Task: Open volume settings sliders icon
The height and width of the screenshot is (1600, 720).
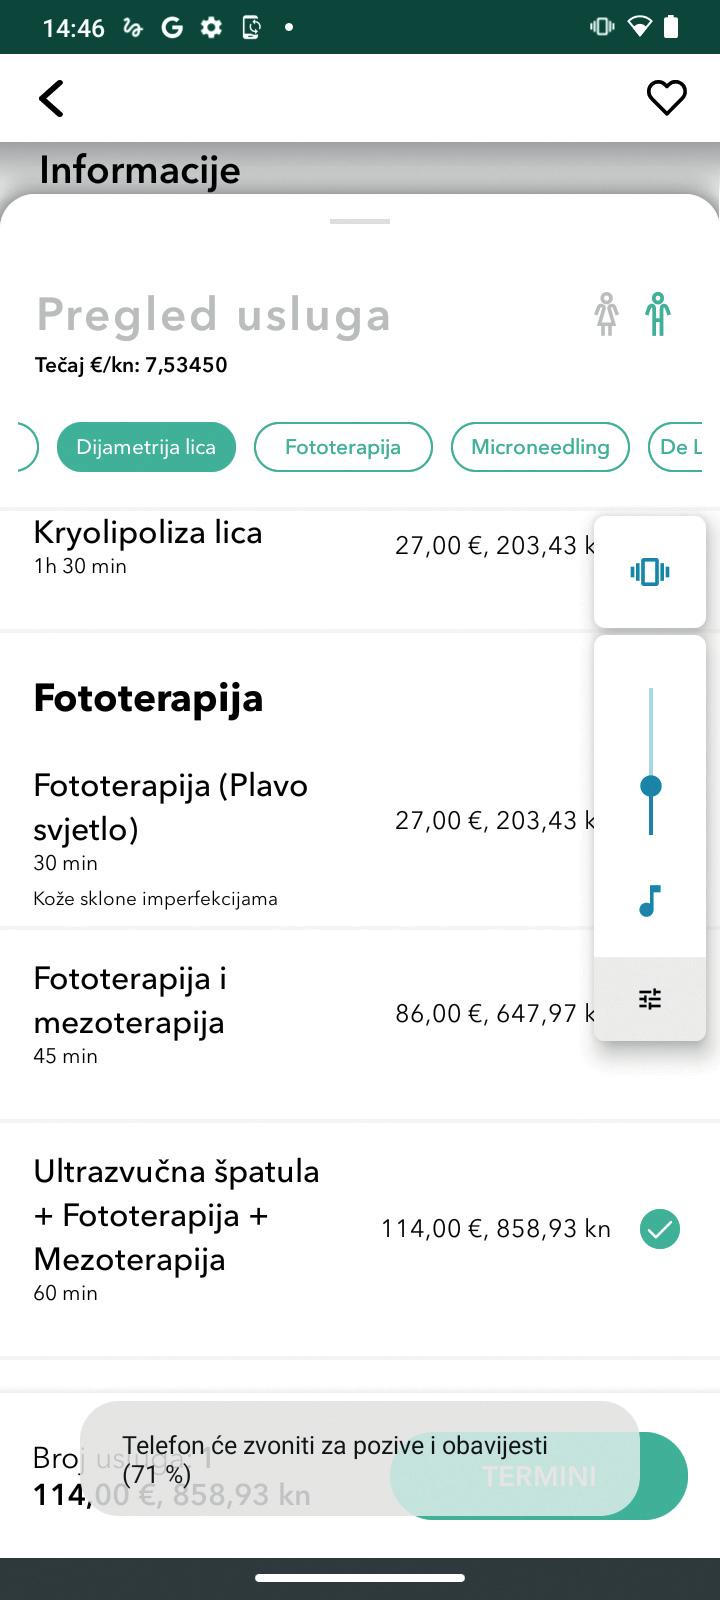Action: pos(650,999)
